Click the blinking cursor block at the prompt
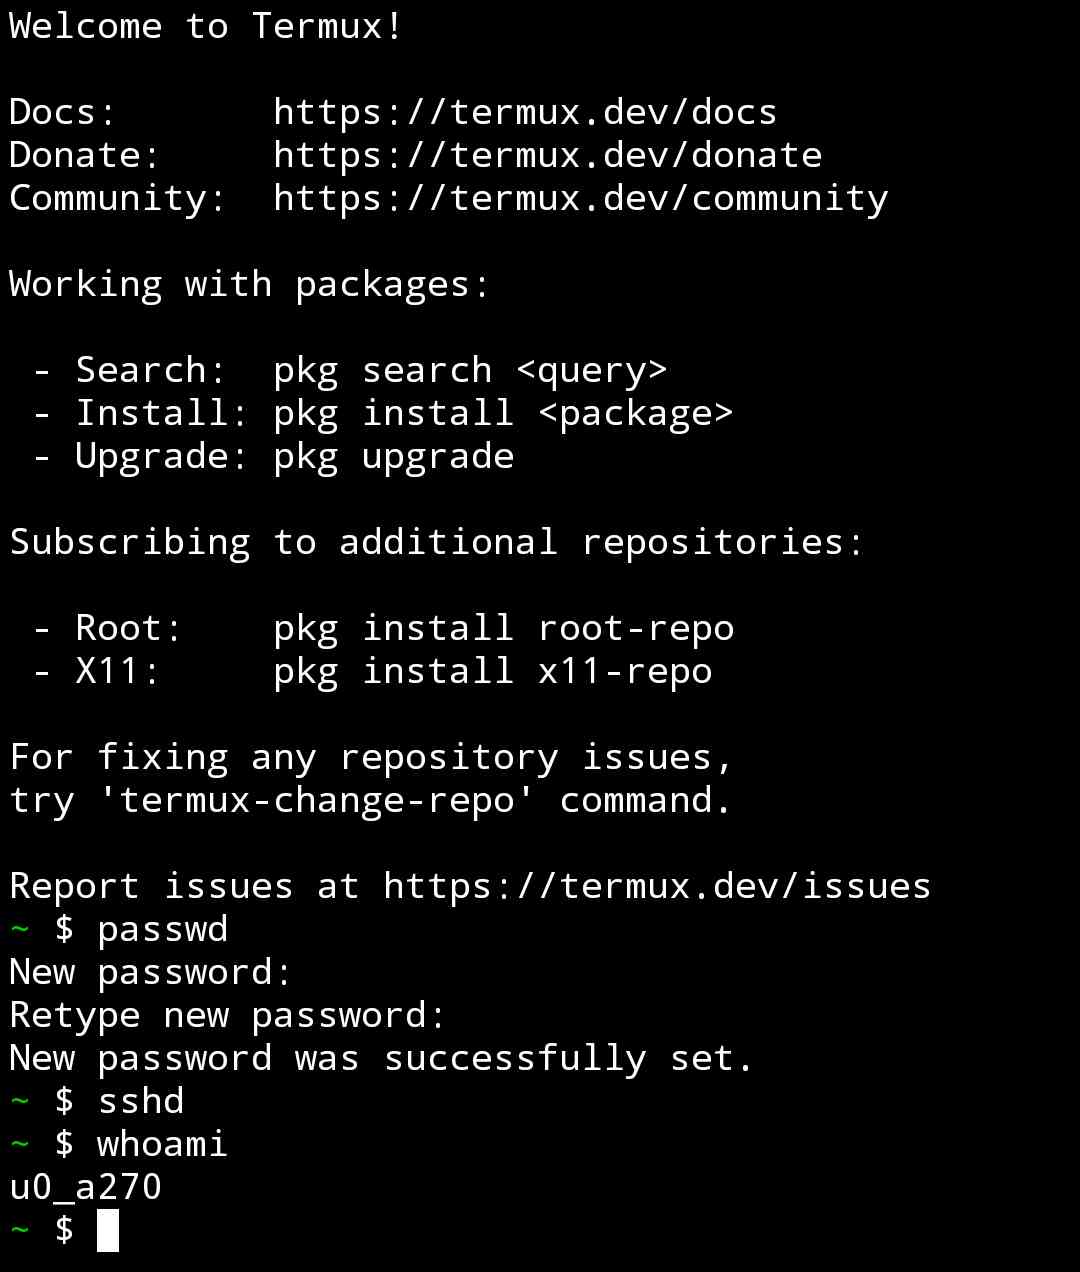The image size is (1080, 1272). pyautogui.click(x=108, y=1230)
